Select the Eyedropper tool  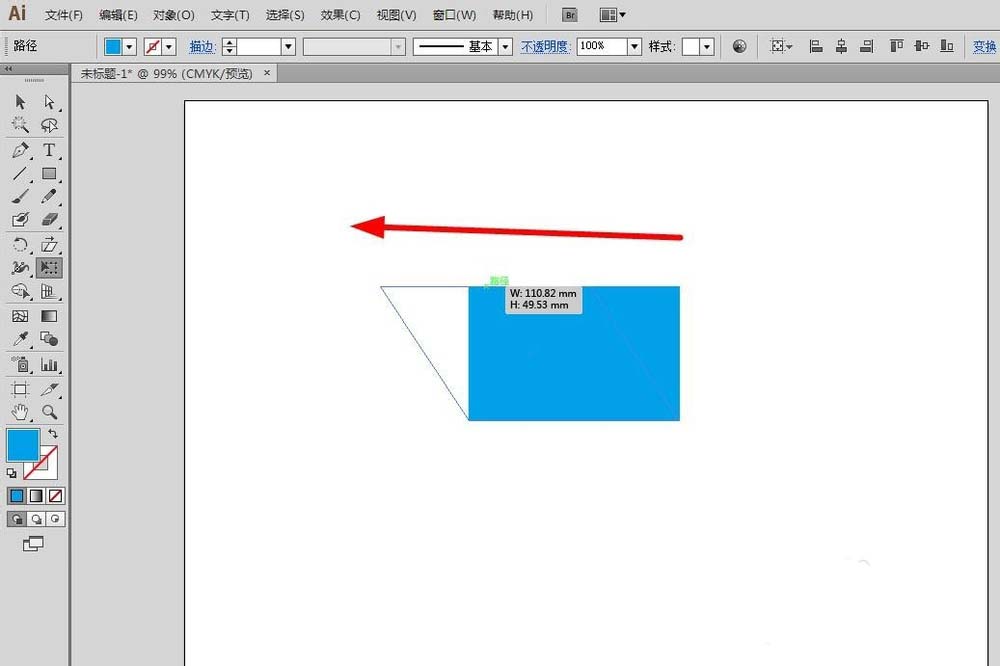coord(20,339)
